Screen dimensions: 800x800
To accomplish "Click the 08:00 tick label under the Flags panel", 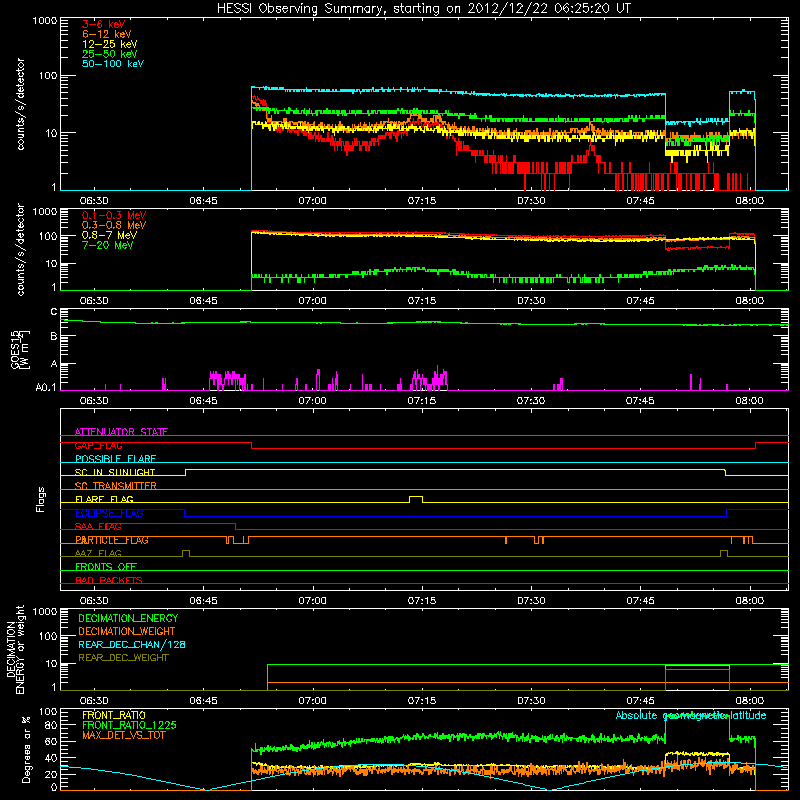I will (750, 601).
